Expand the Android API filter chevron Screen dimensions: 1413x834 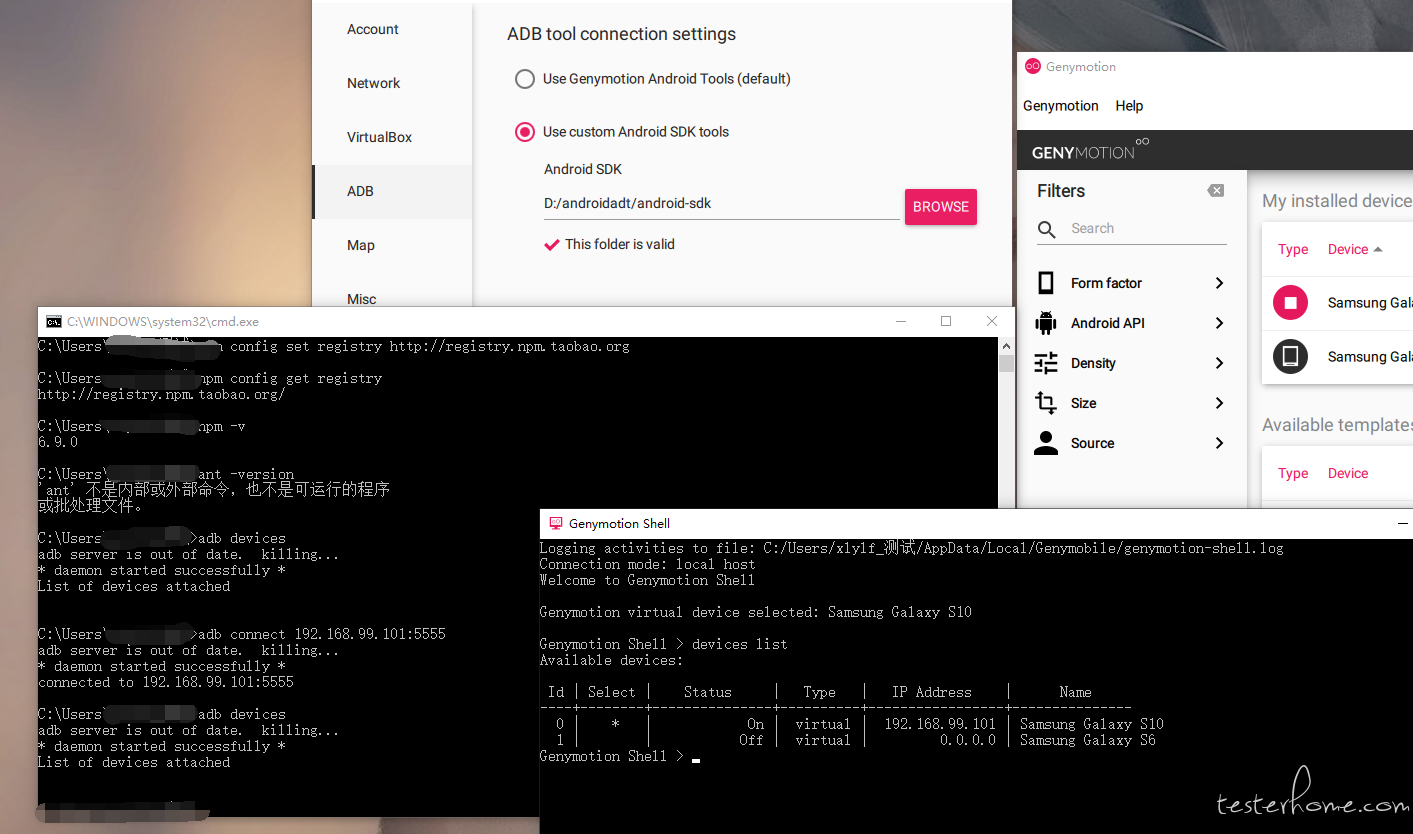point(1219,323)
